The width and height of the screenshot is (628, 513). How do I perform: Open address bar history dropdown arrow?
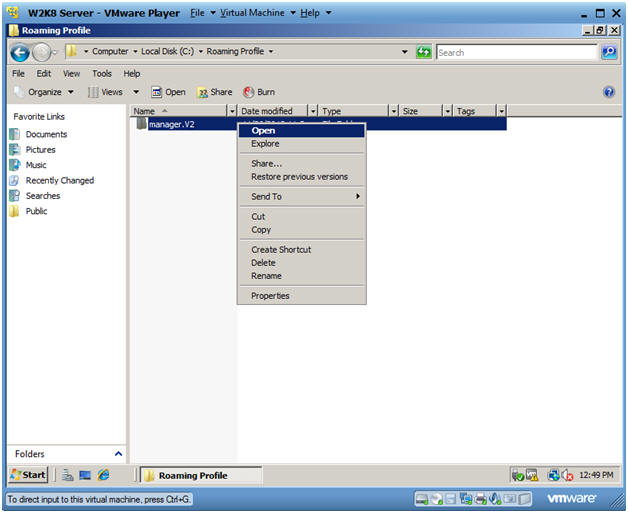(405, 52)
